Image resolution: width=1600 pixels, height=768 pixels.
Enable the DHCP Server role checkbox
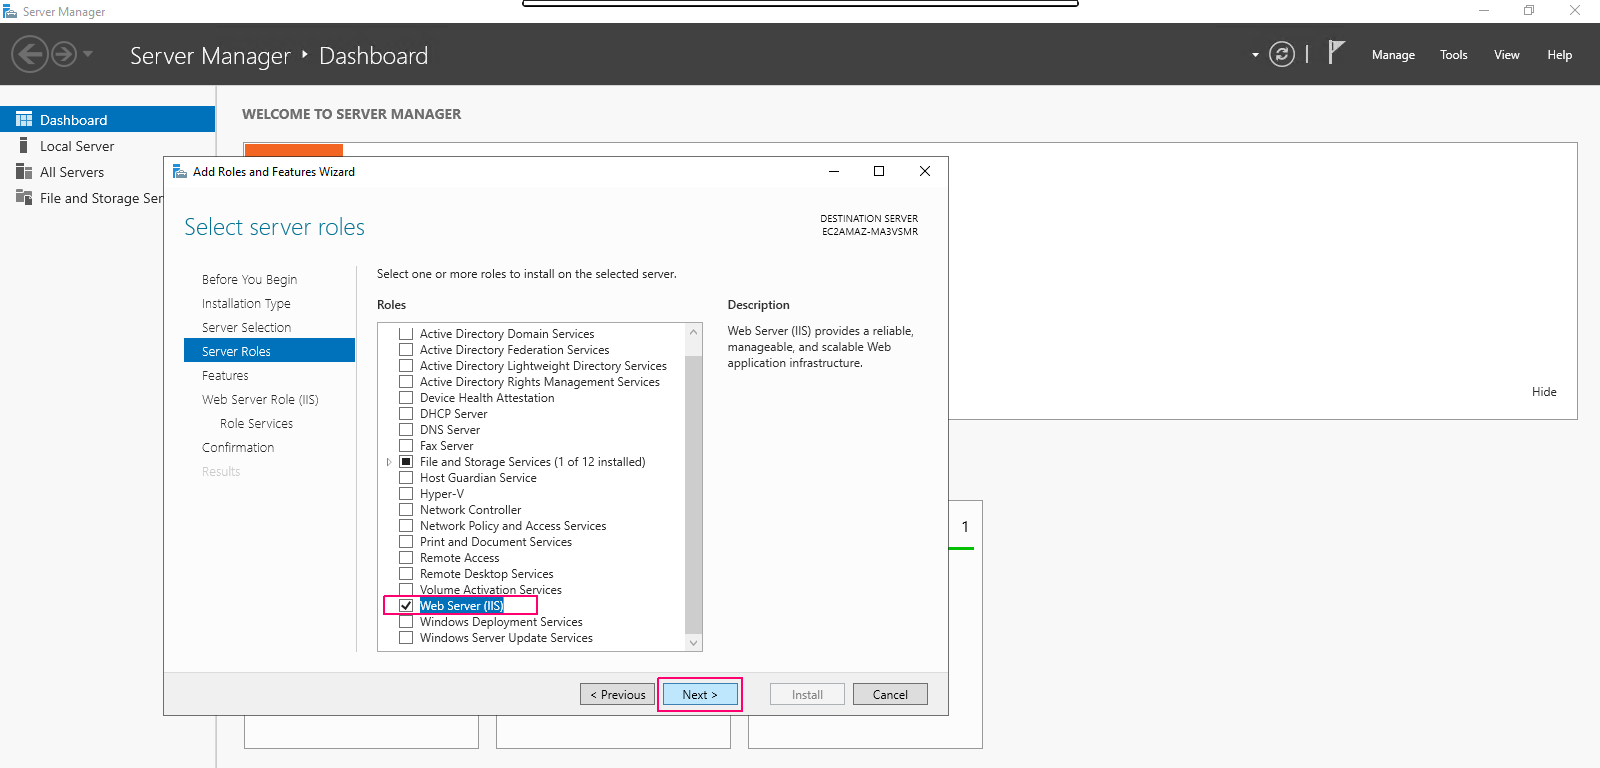click(x=406, y=413)
